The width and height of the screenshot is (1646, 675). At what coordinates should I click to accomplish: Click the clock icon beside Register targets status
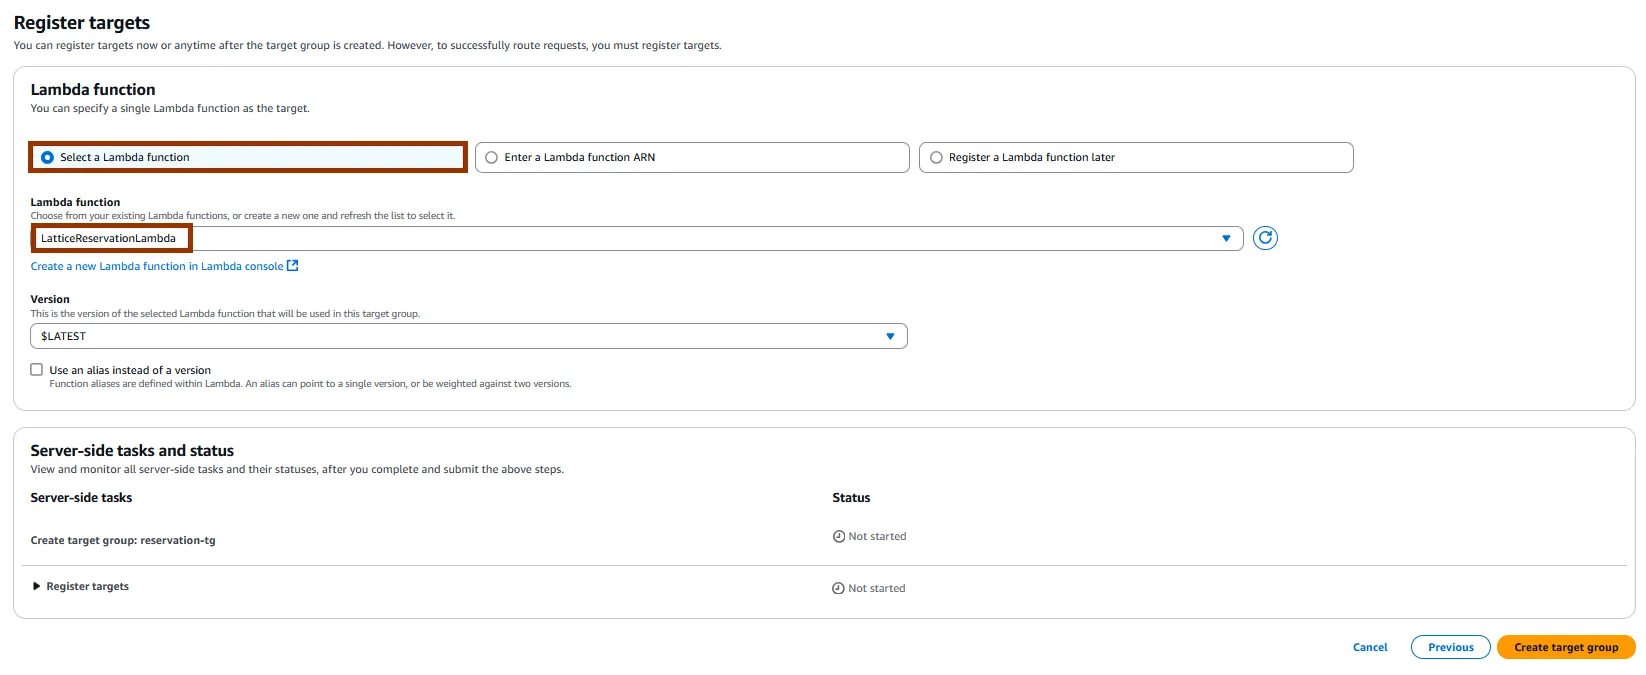(x=838, y=589)
